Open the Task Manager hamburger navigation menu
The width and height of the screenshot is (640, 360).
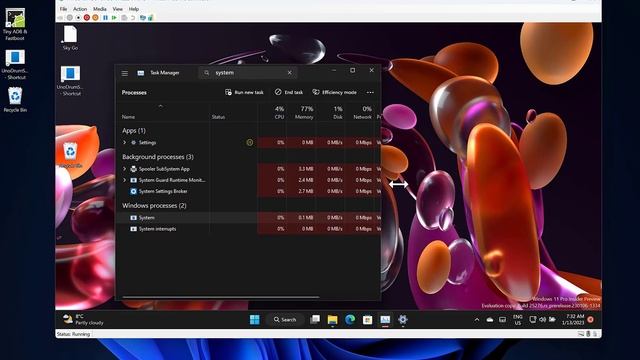pyautogui.click(x=124, y=73)
